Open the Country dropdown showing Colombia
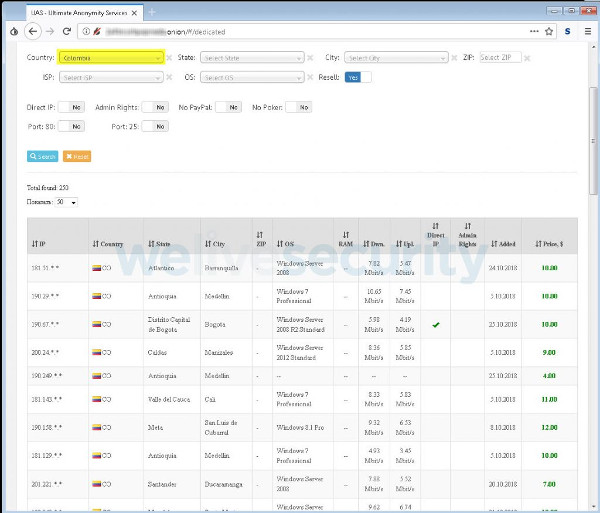Screen dimensions: 600x513 click(110, 58)
